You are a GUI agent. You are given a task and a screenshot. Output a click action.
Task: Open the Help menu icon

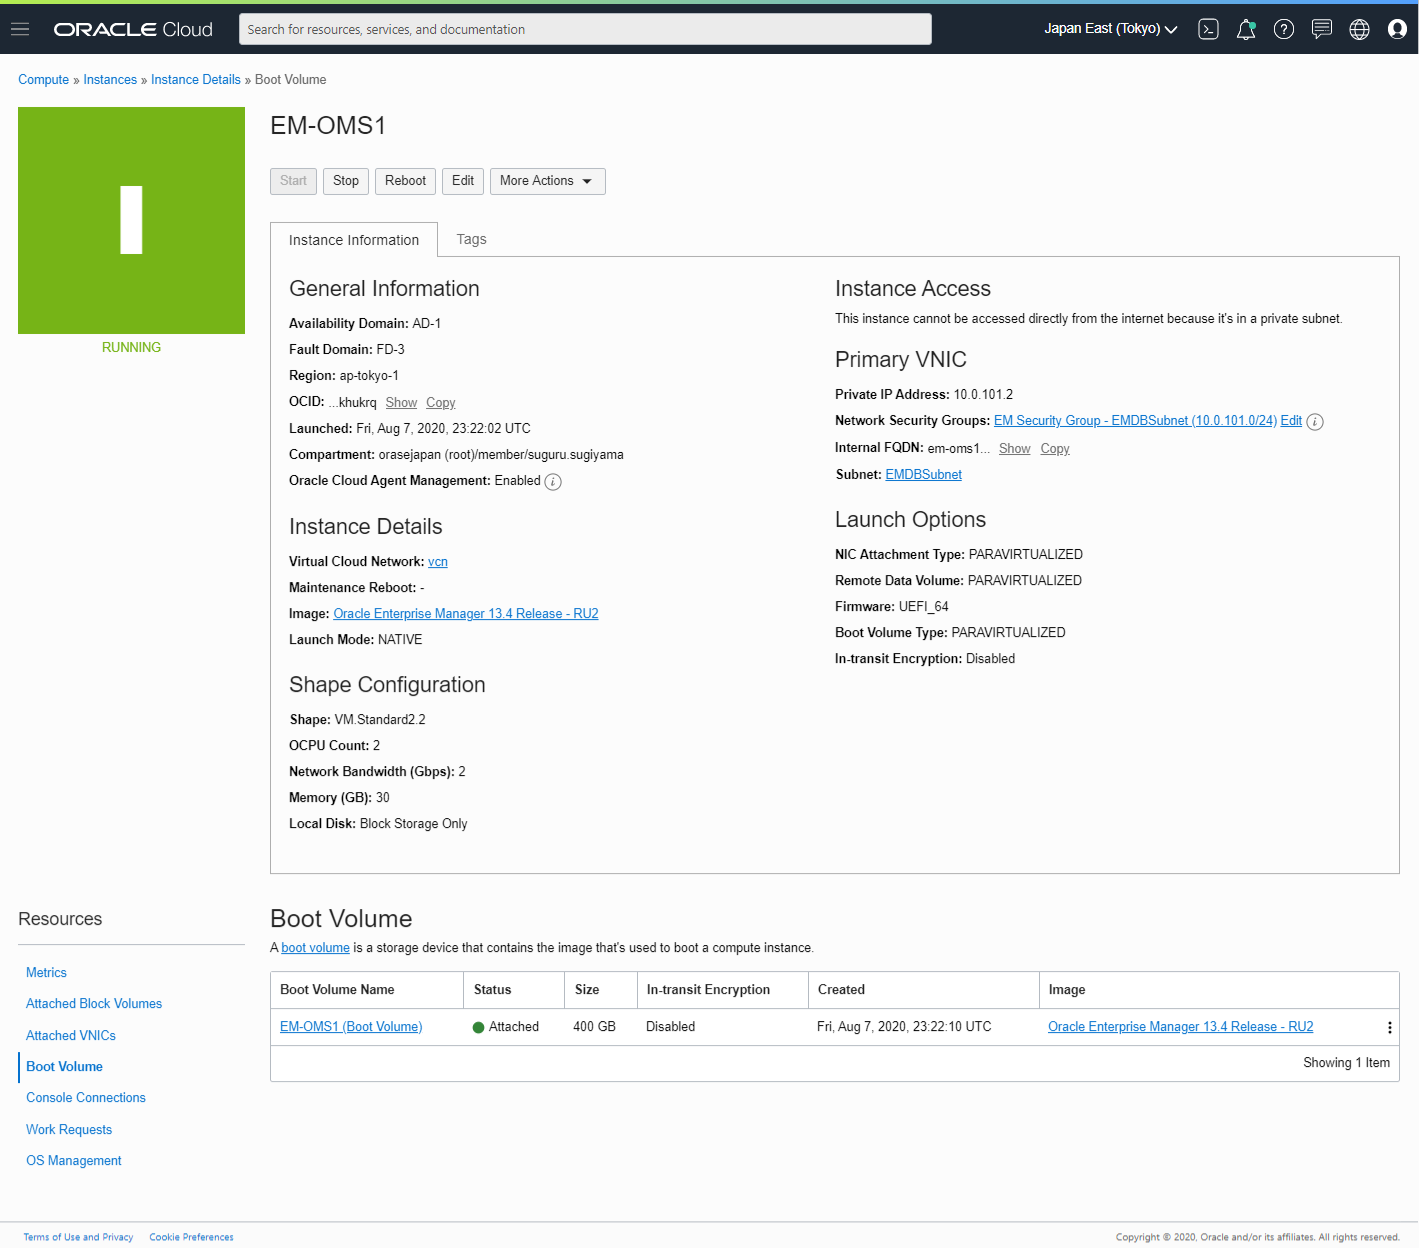(1283, 29)
